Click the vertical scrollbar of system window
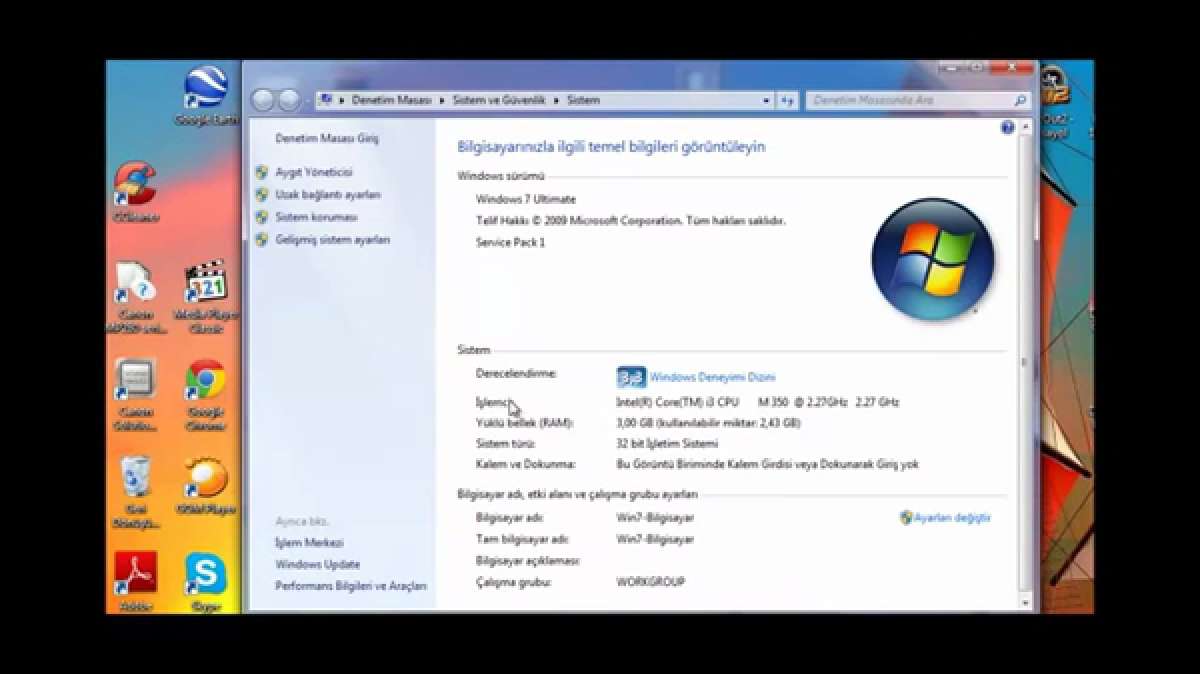Screen dimensions: 1200x674 tap(1023, 365)
